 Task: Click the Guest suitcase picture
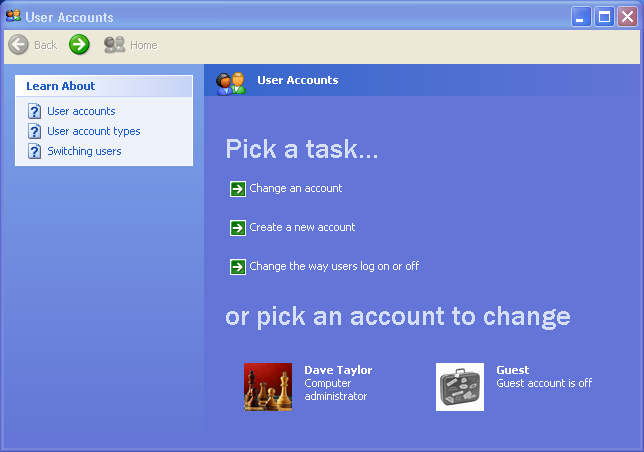[460, 387]
